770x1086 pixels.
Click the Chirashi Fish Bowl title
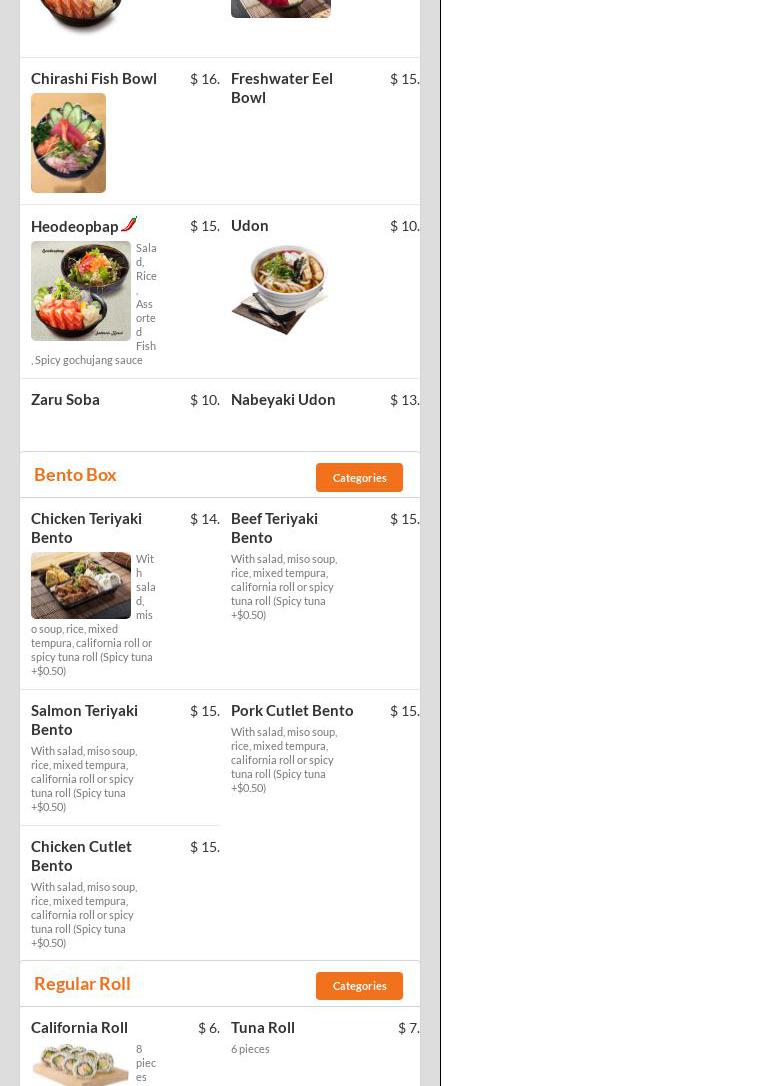click(x=94, y=79)
